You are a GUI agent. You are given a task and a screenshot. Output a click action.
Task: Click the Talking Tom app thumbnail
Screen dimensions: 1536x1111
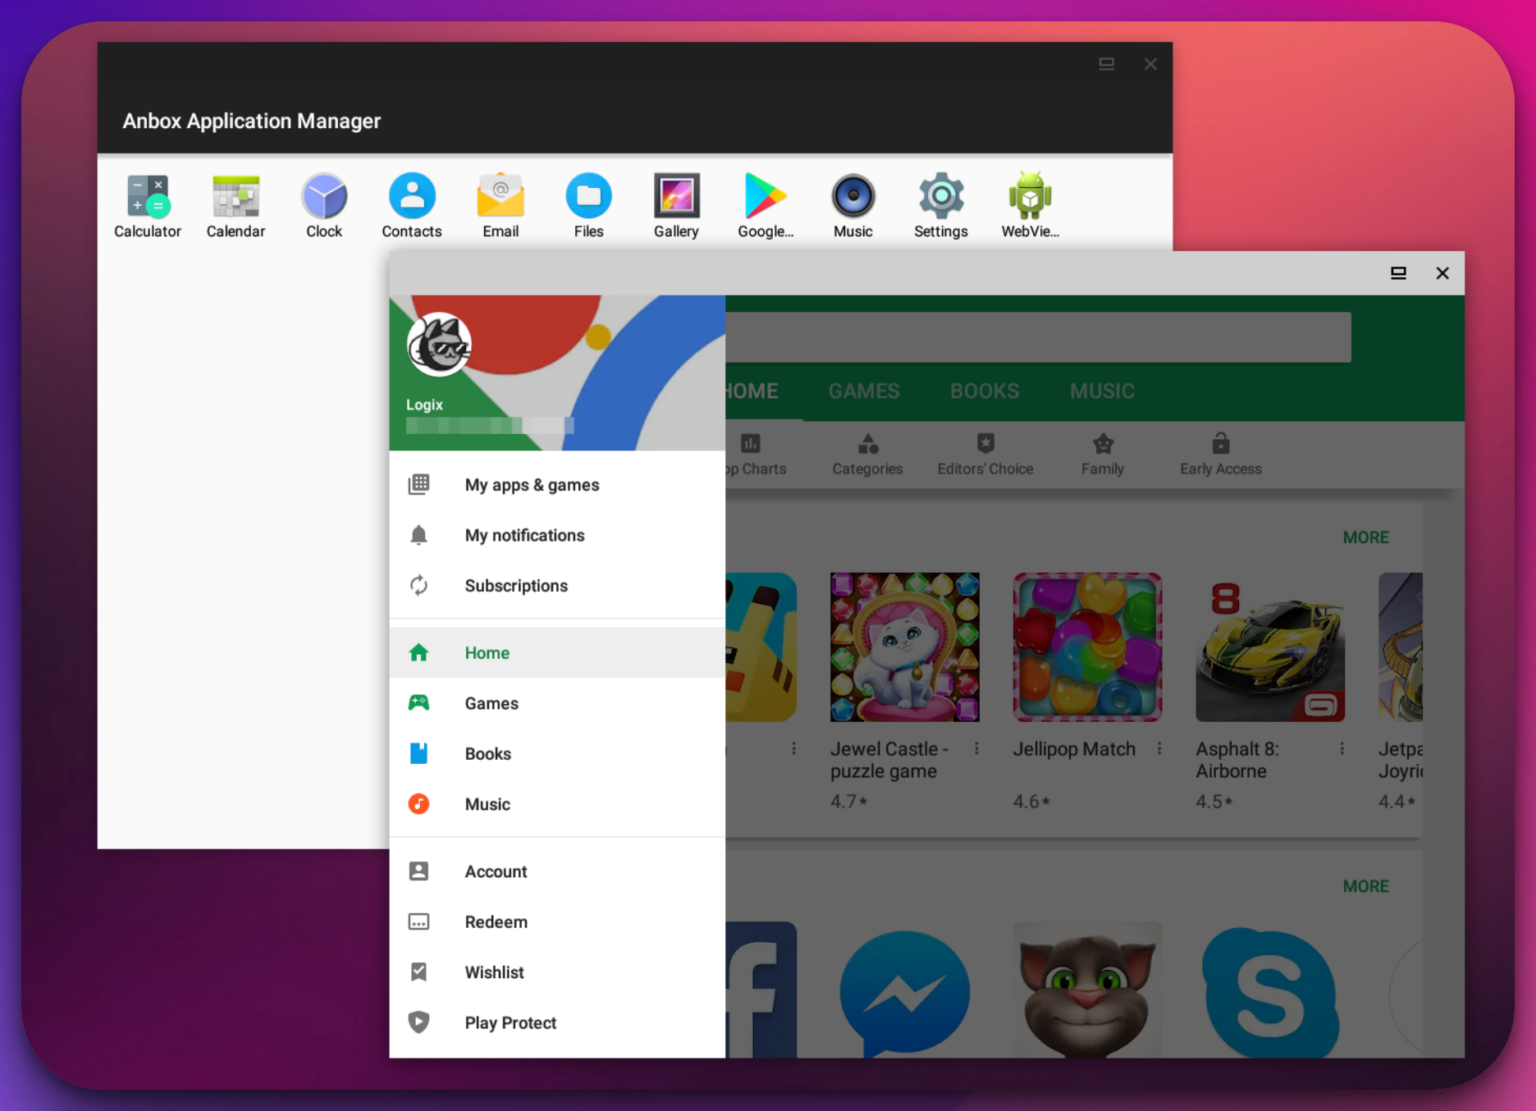1087,990
